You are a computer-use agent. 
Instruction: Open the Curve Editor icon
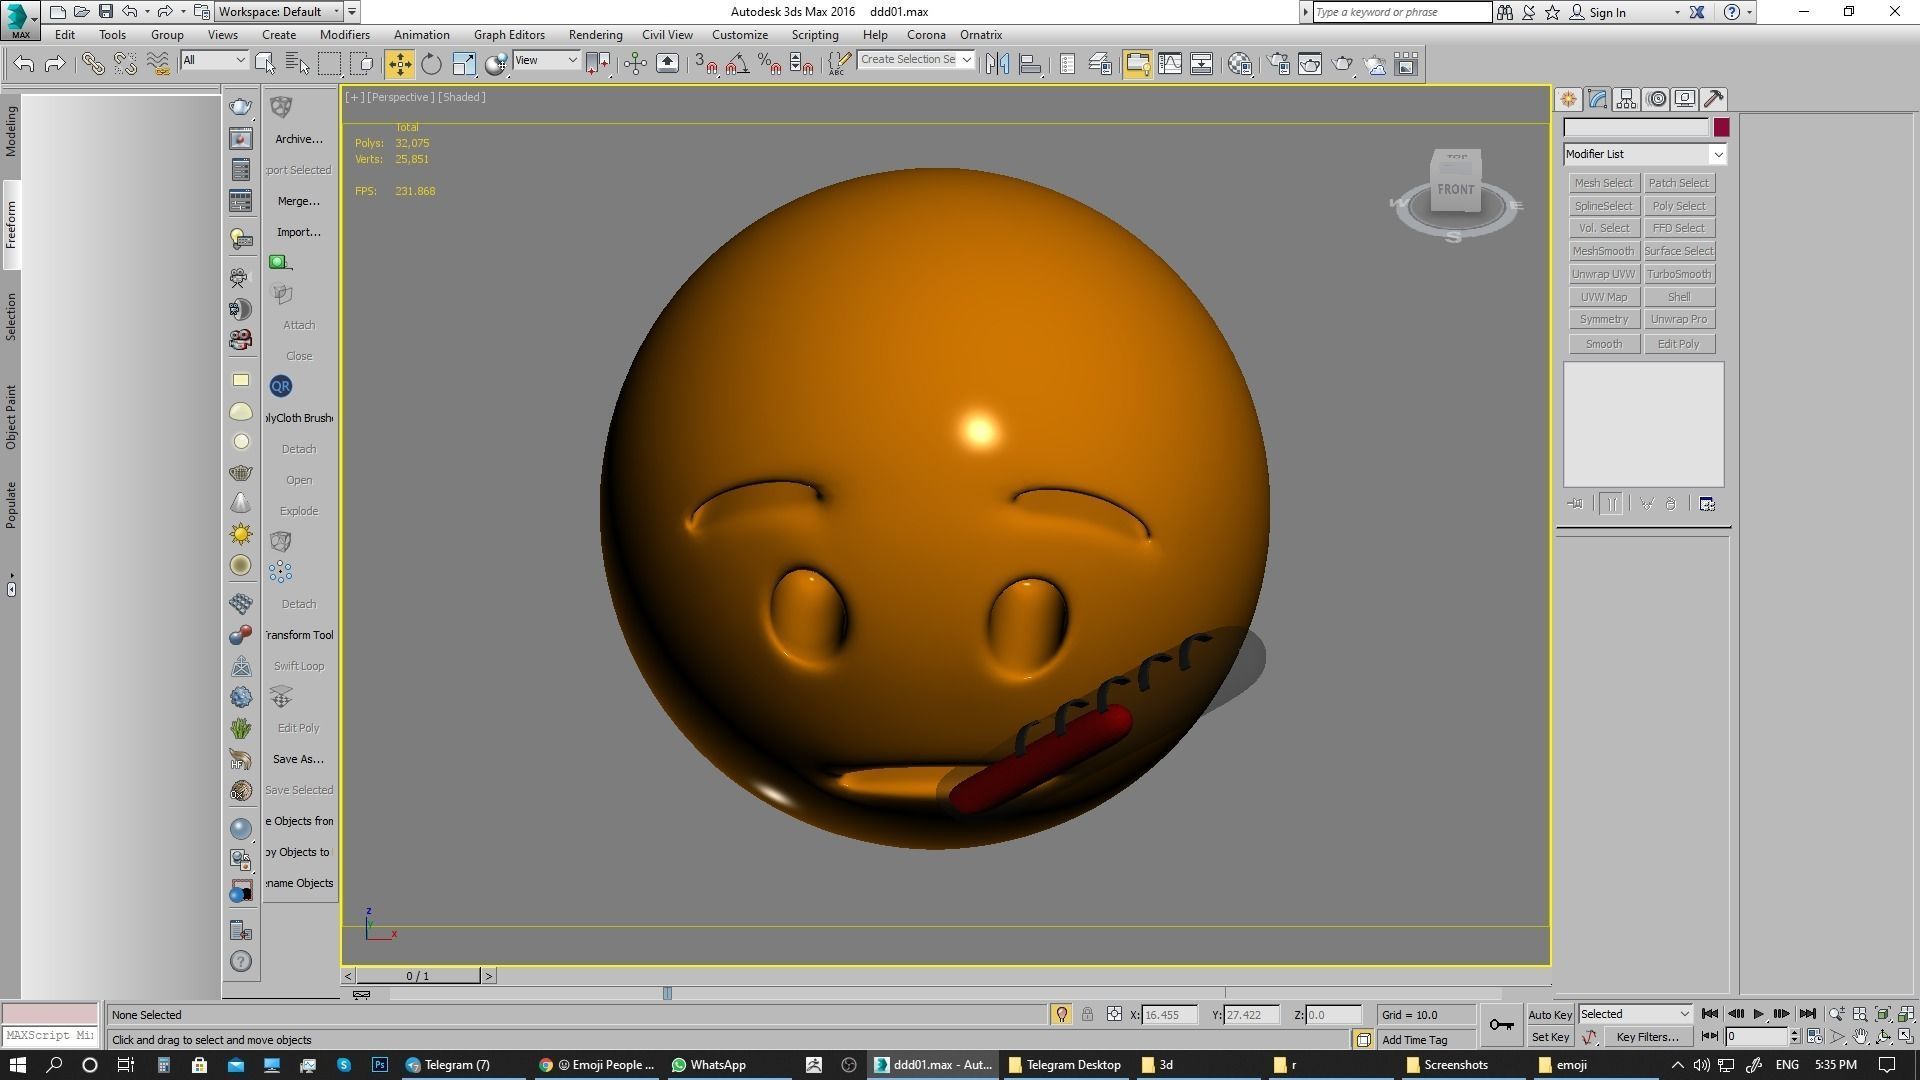pos(1169,64)
